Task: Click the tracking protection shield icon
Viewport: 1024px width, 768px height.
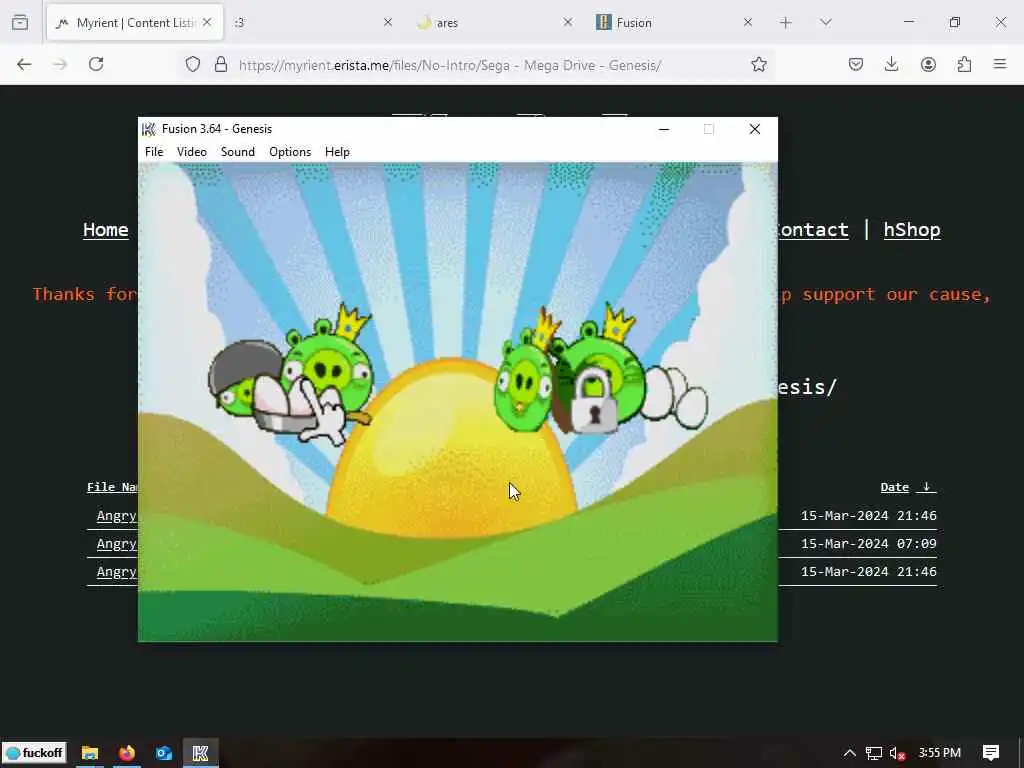Action: tap(193, 65)
